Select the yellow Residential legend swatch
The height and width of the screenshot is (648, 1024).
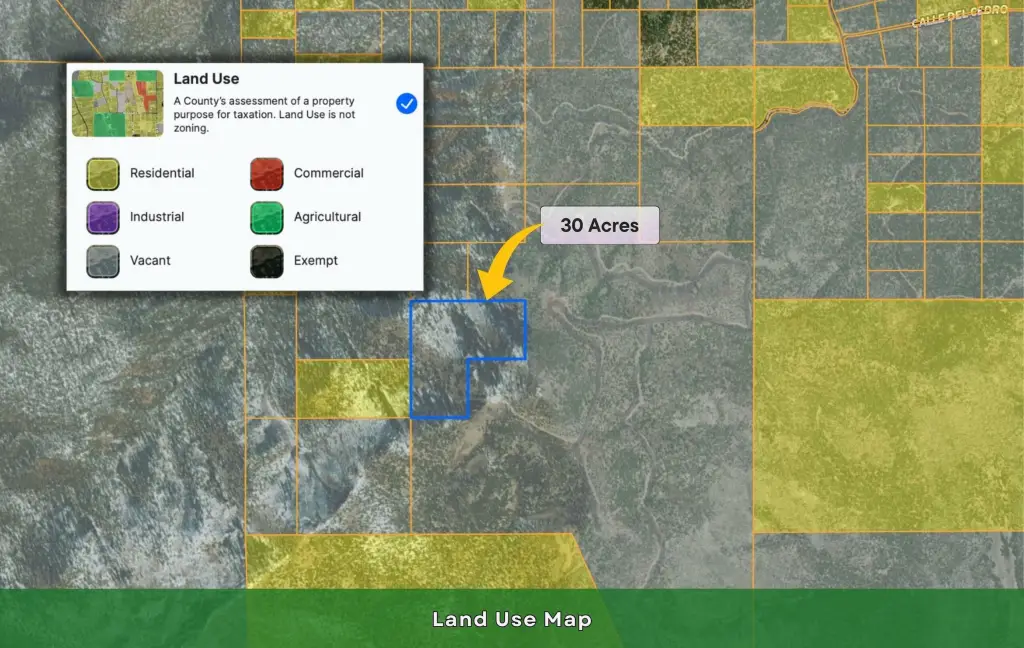point(103,173)
